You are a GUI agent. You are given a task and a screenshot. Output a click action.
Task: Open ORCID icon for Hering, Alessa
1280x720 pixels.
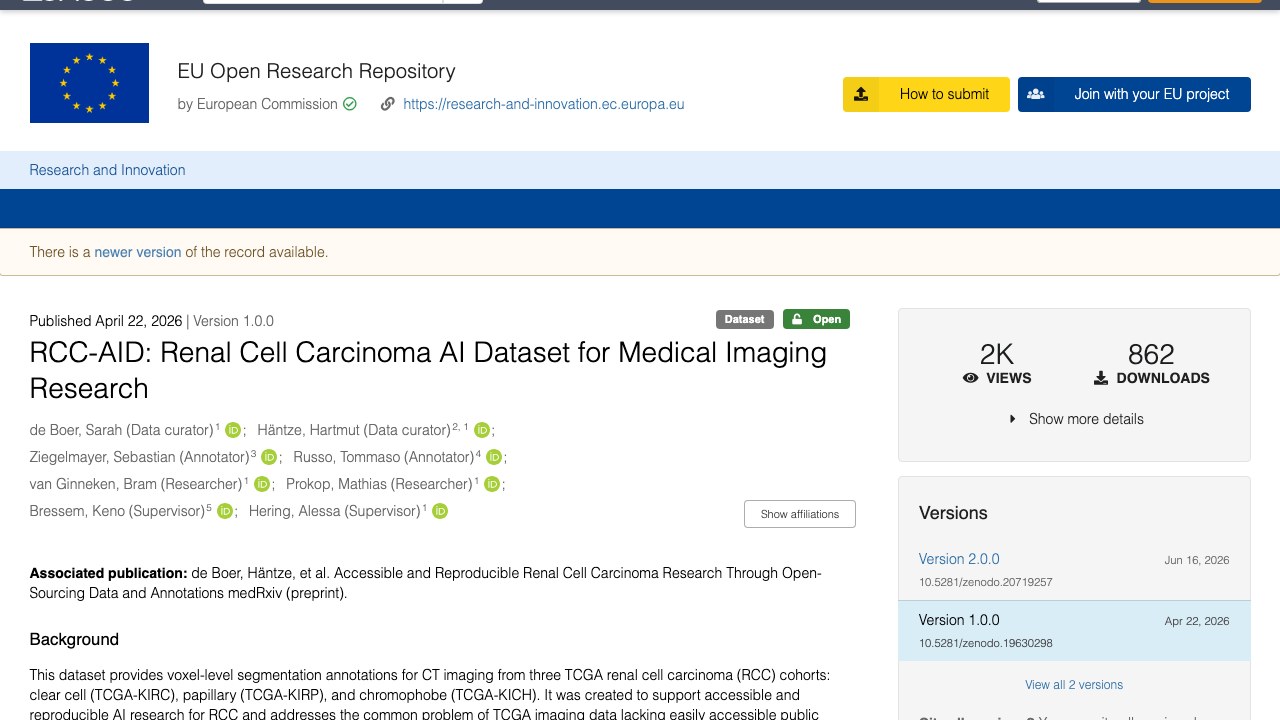point(440,511)
